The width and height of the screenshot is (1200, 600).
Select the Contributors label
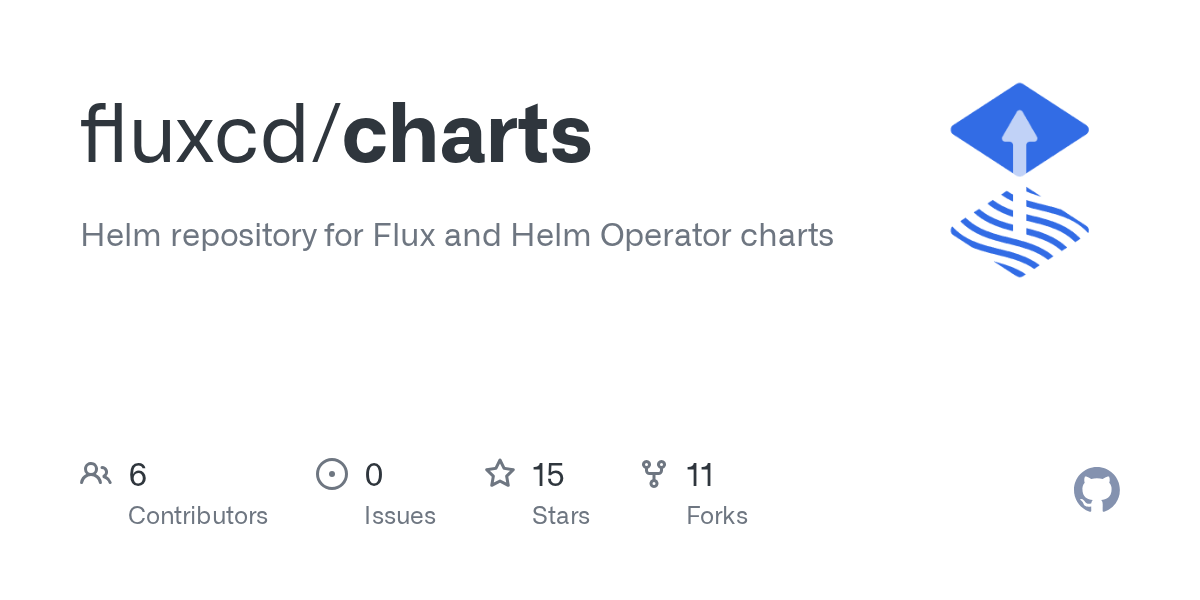pos(198,516)
